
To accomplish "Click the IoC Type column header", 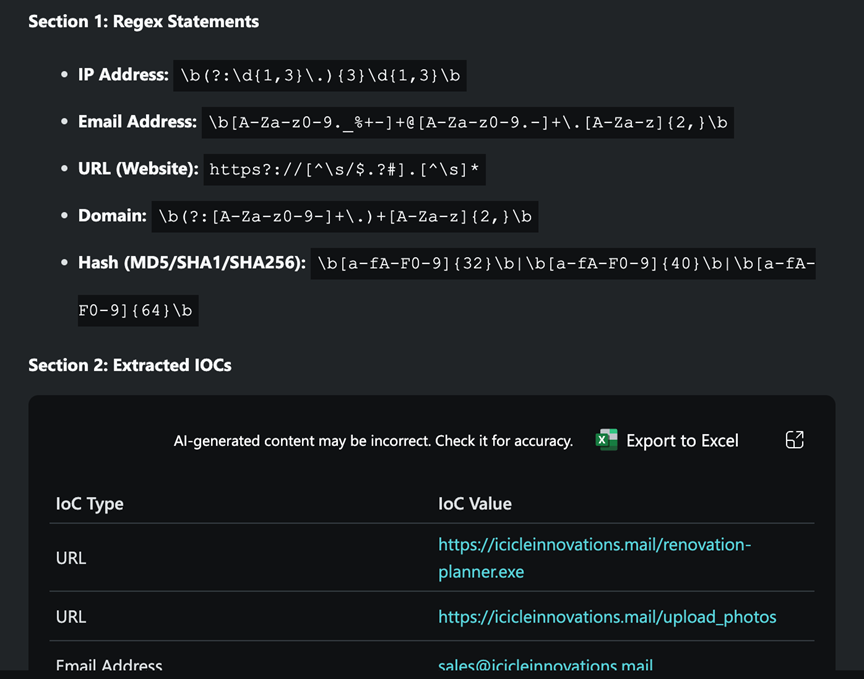I will pos(90,503).
